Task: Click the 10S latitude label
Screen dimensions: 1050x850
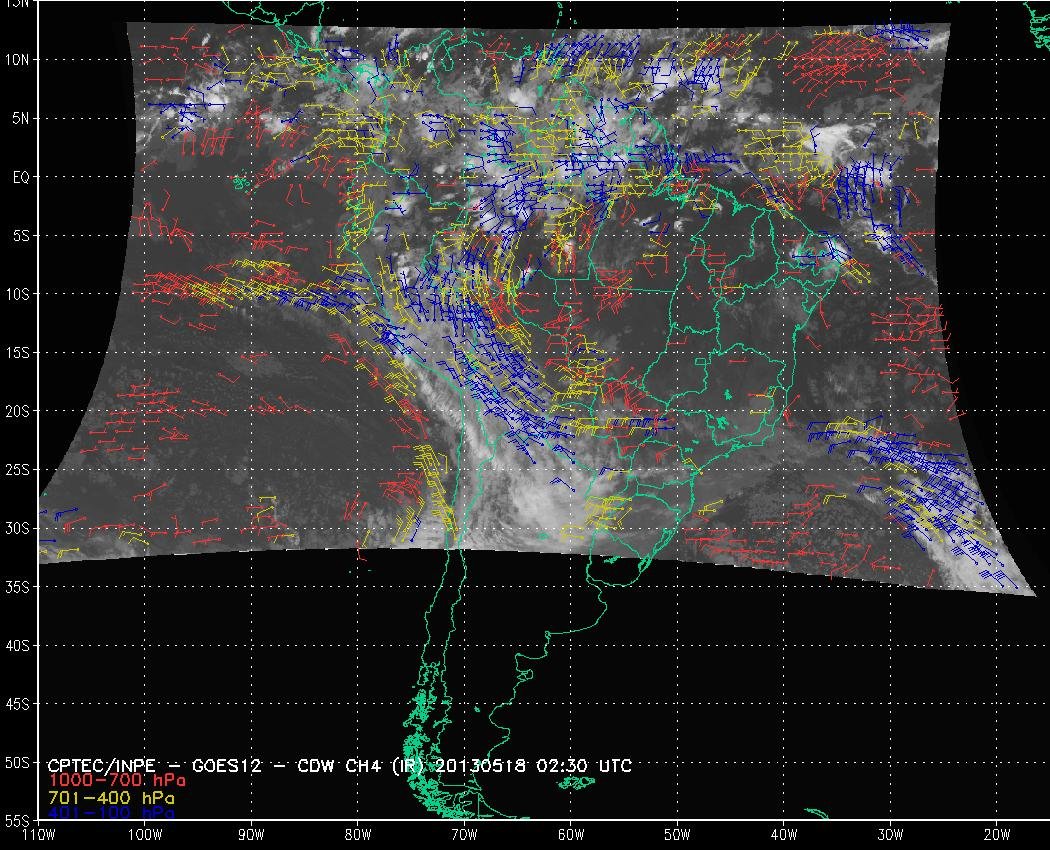Action: 17,294
